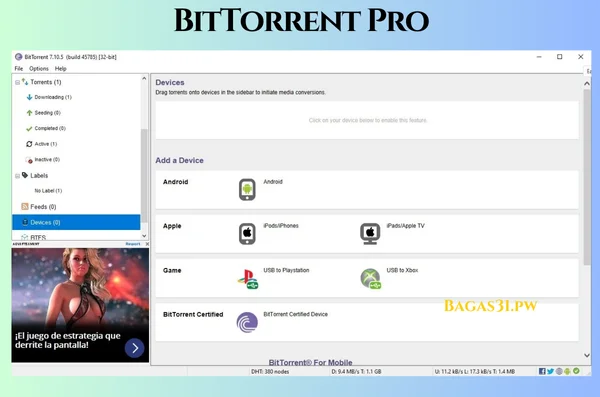Click the green Completed checkmark icon
This screenshot has height=397, width=600.
coord(29,129)
